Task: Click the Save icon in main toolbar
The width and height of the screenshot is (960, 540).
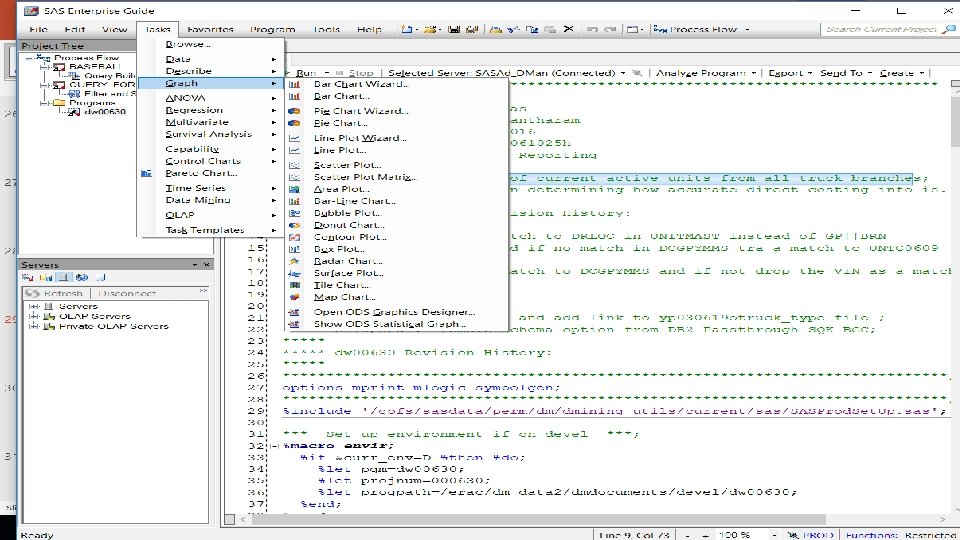Action: pos(453,30)
